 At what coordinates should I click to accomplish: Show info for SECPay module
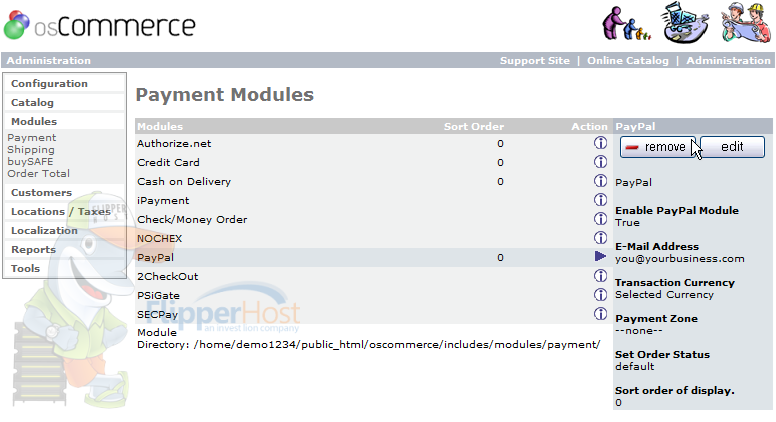point(600,313)
